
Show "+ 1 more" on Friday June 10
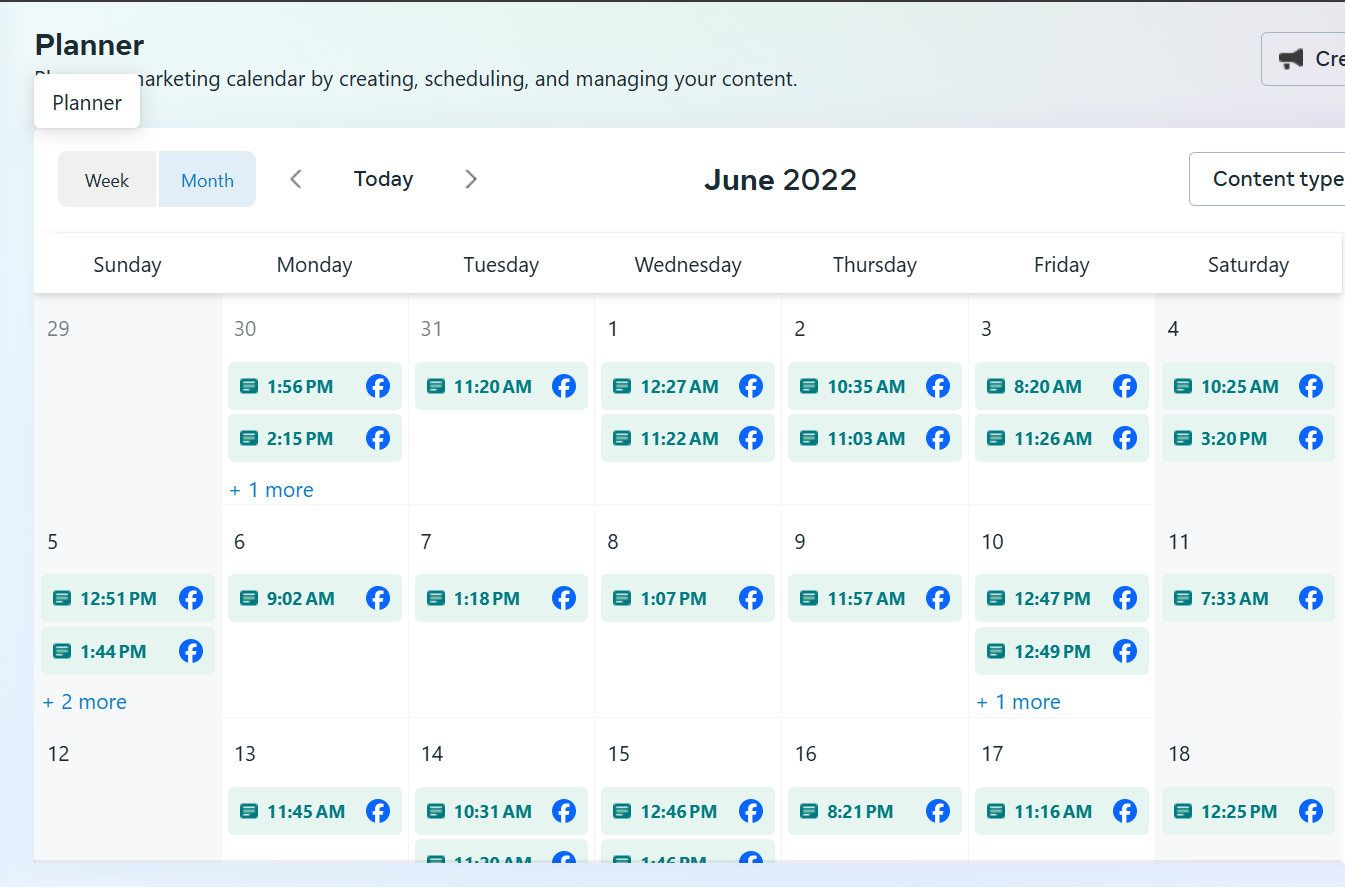(1019, 702)
